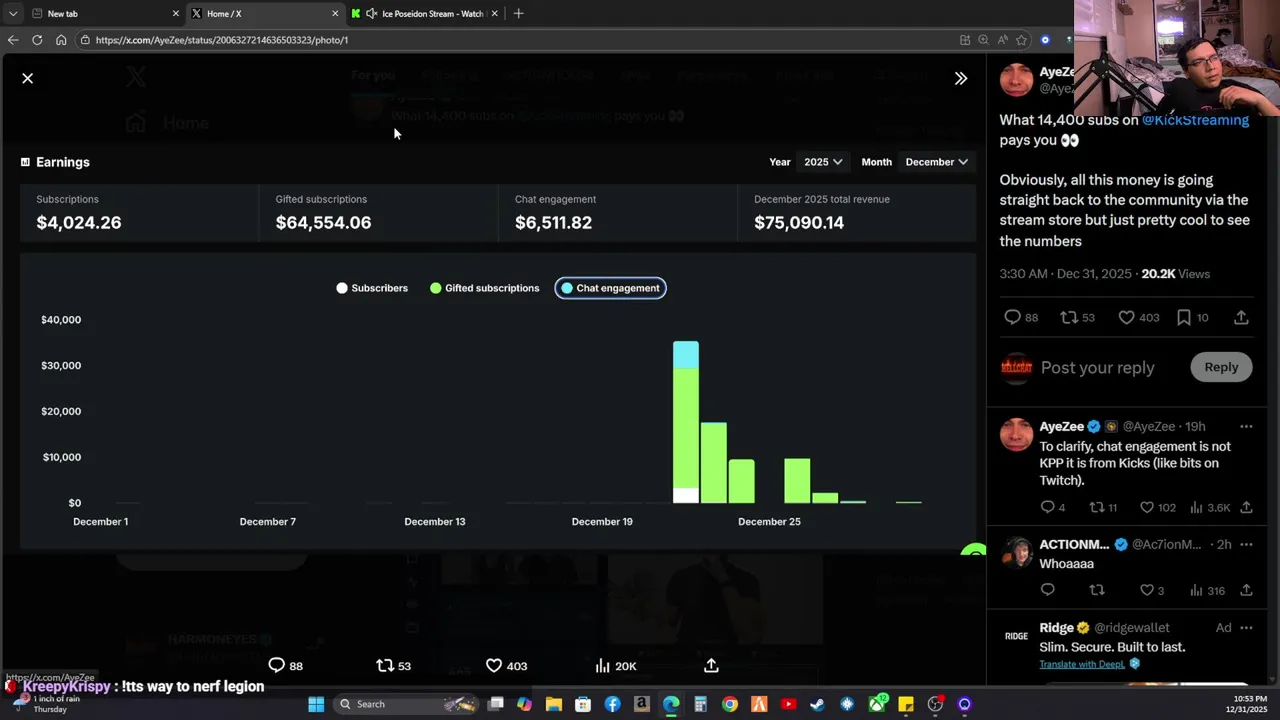Open a new browser tab with plus button
The image size is (1280, 720).
click(518, 13)
